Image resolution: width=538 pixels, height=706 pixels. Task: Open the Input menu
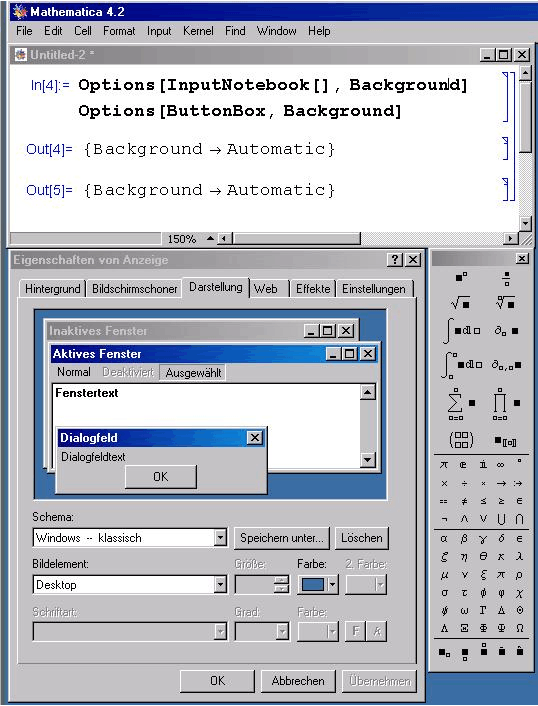coord(159,31)
